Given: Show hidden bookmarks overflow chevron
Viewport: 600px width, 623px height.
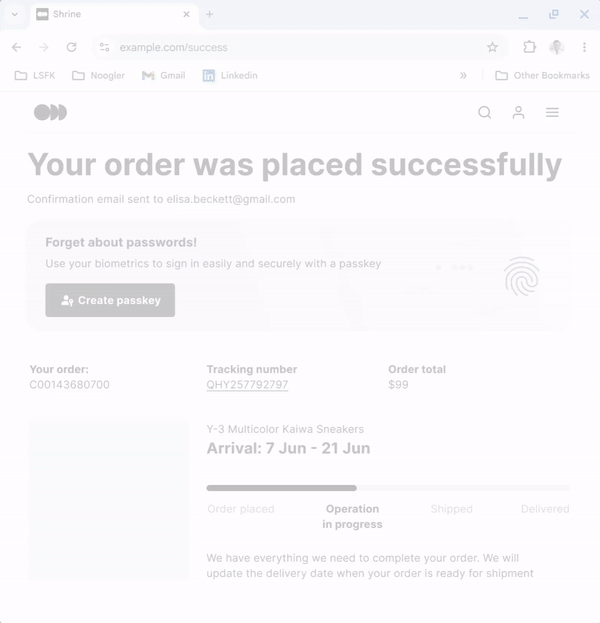Looking at the screenshot, I should [463, 75].
